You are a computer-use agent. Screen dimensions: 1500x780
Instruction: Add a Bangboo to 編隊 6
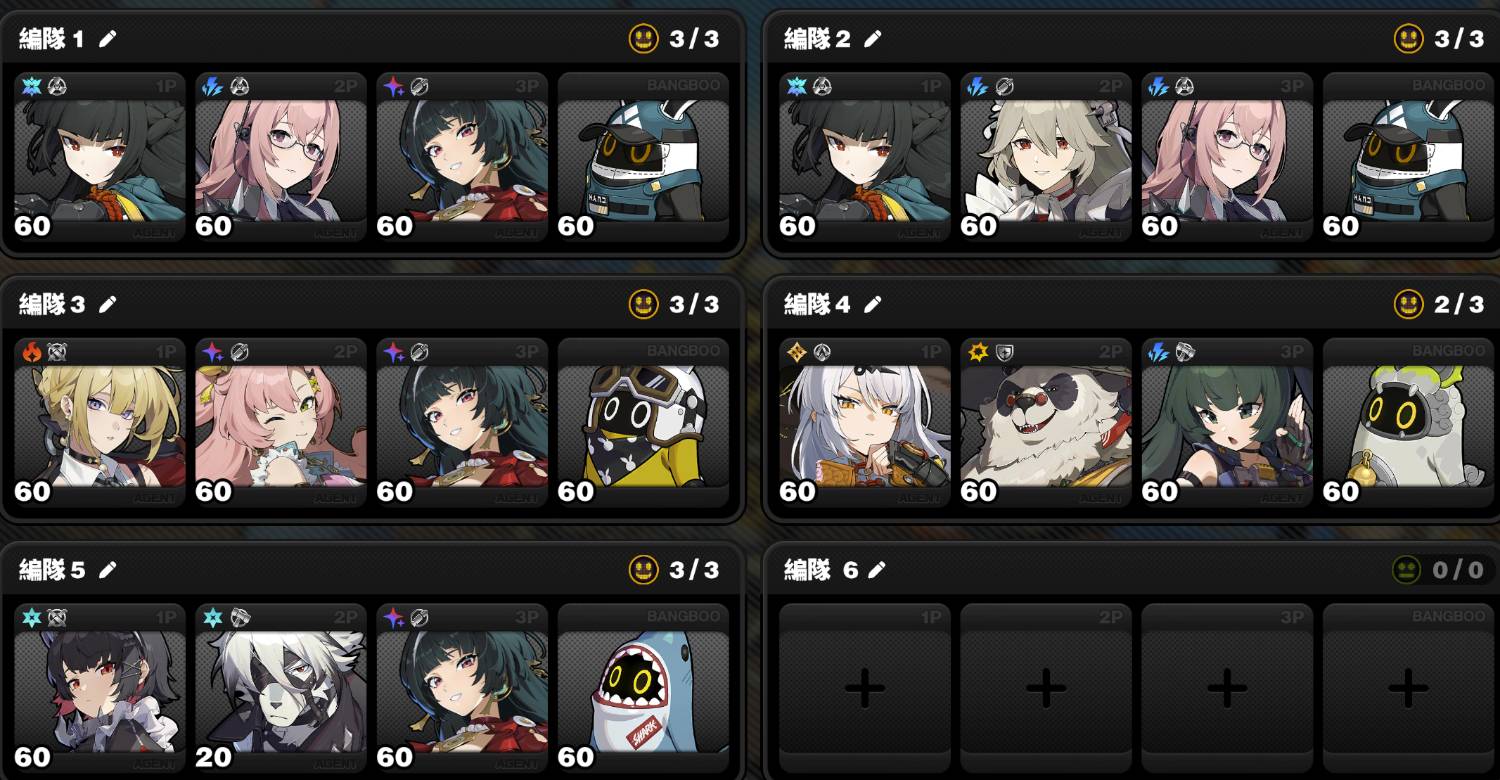pyautogui.click(x=1408, y=687)
